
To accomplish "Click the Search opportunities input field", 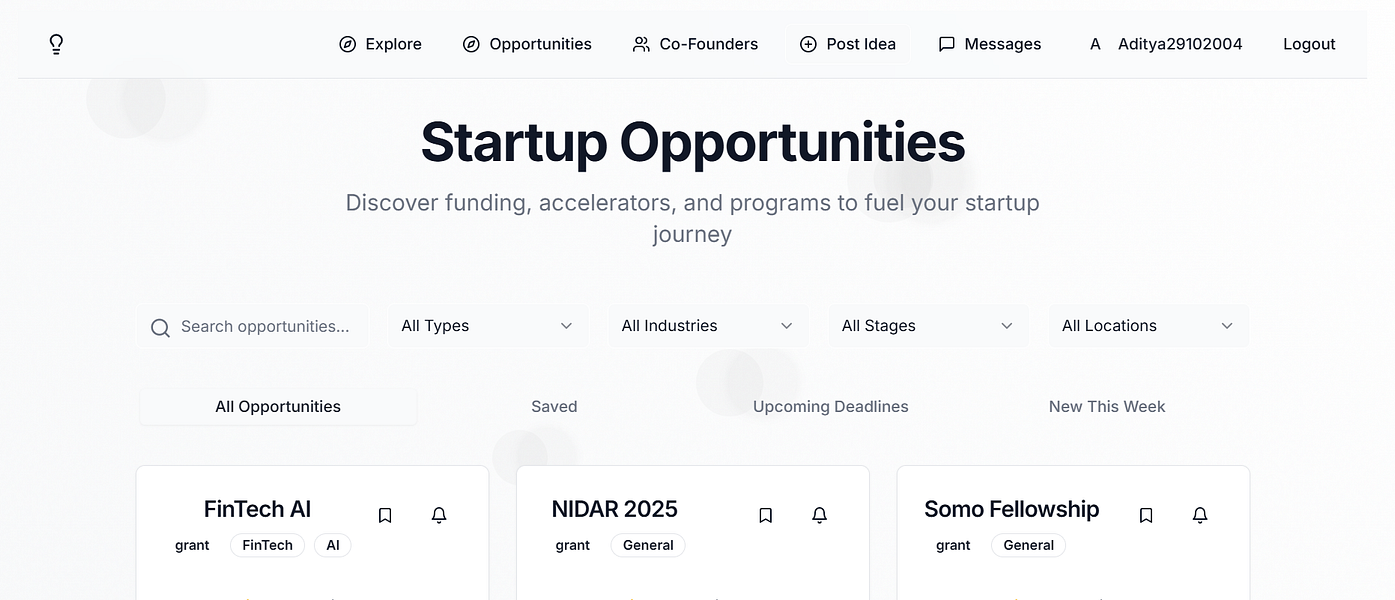I will click(265, 326).
